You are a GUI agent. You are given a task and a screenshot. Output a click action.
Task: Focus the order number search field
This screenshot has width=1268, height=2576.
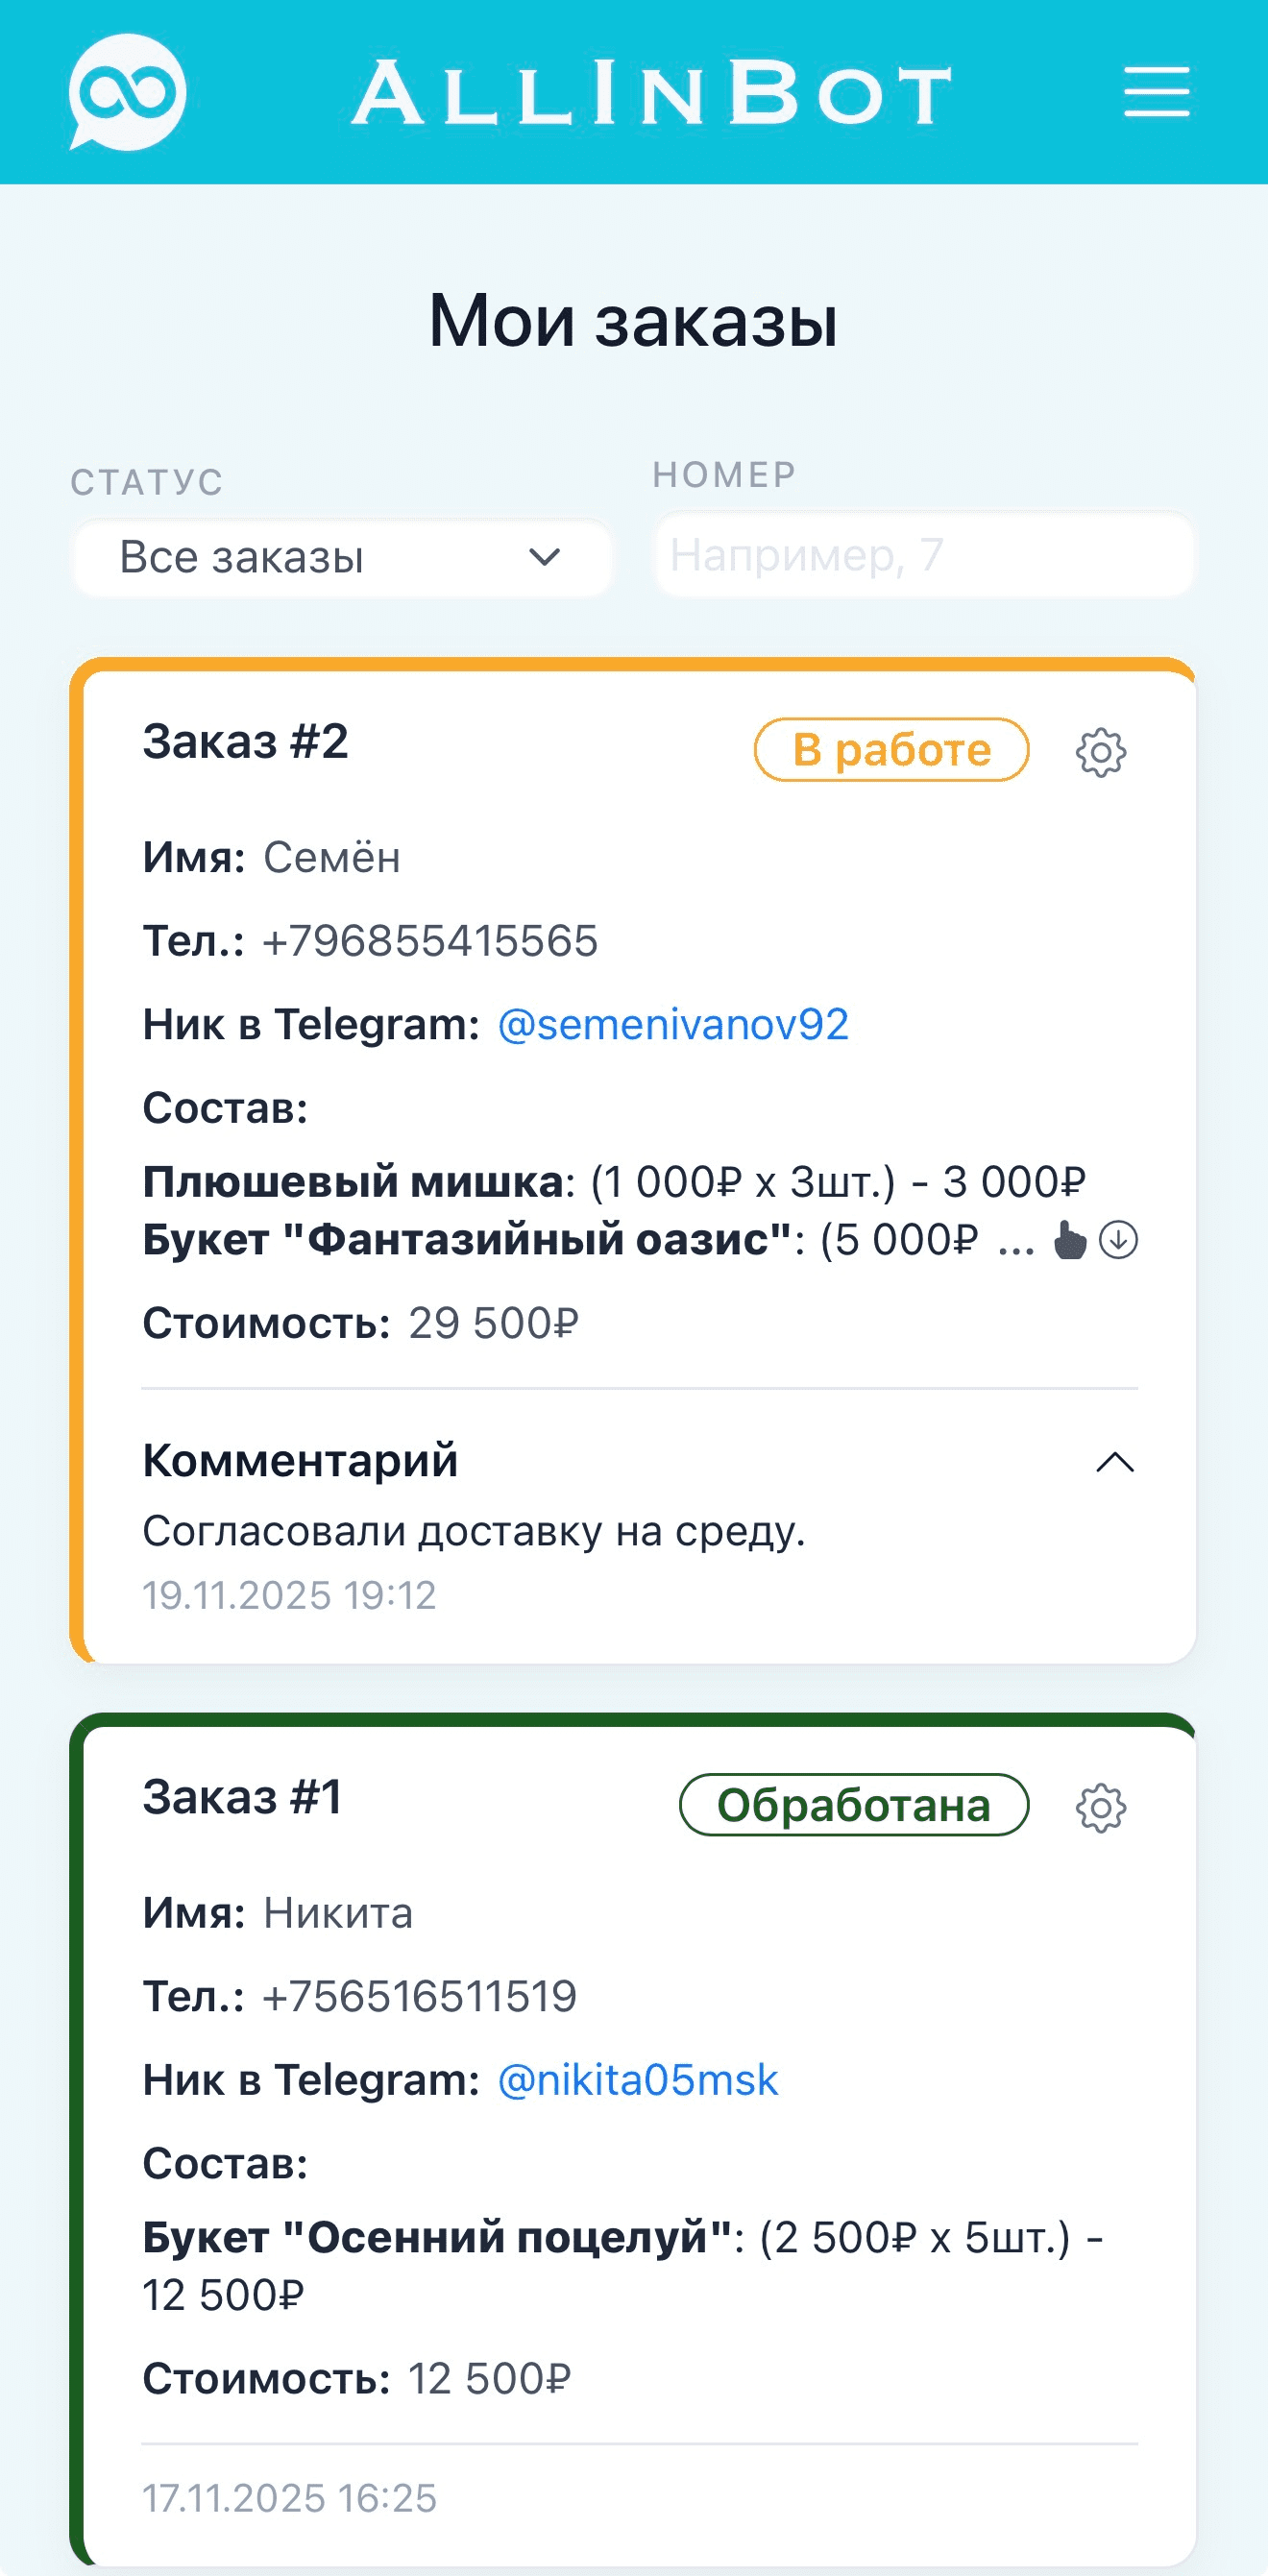click(924, 555)
